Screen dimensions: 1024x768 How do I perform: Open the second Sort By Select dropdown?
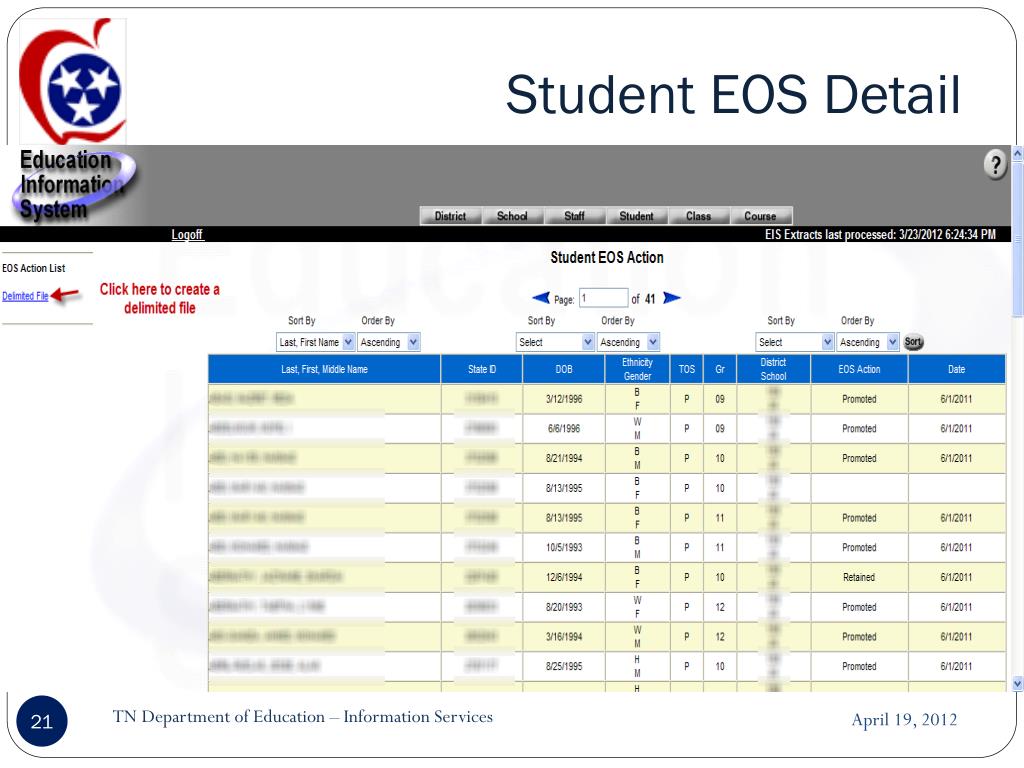555,342
